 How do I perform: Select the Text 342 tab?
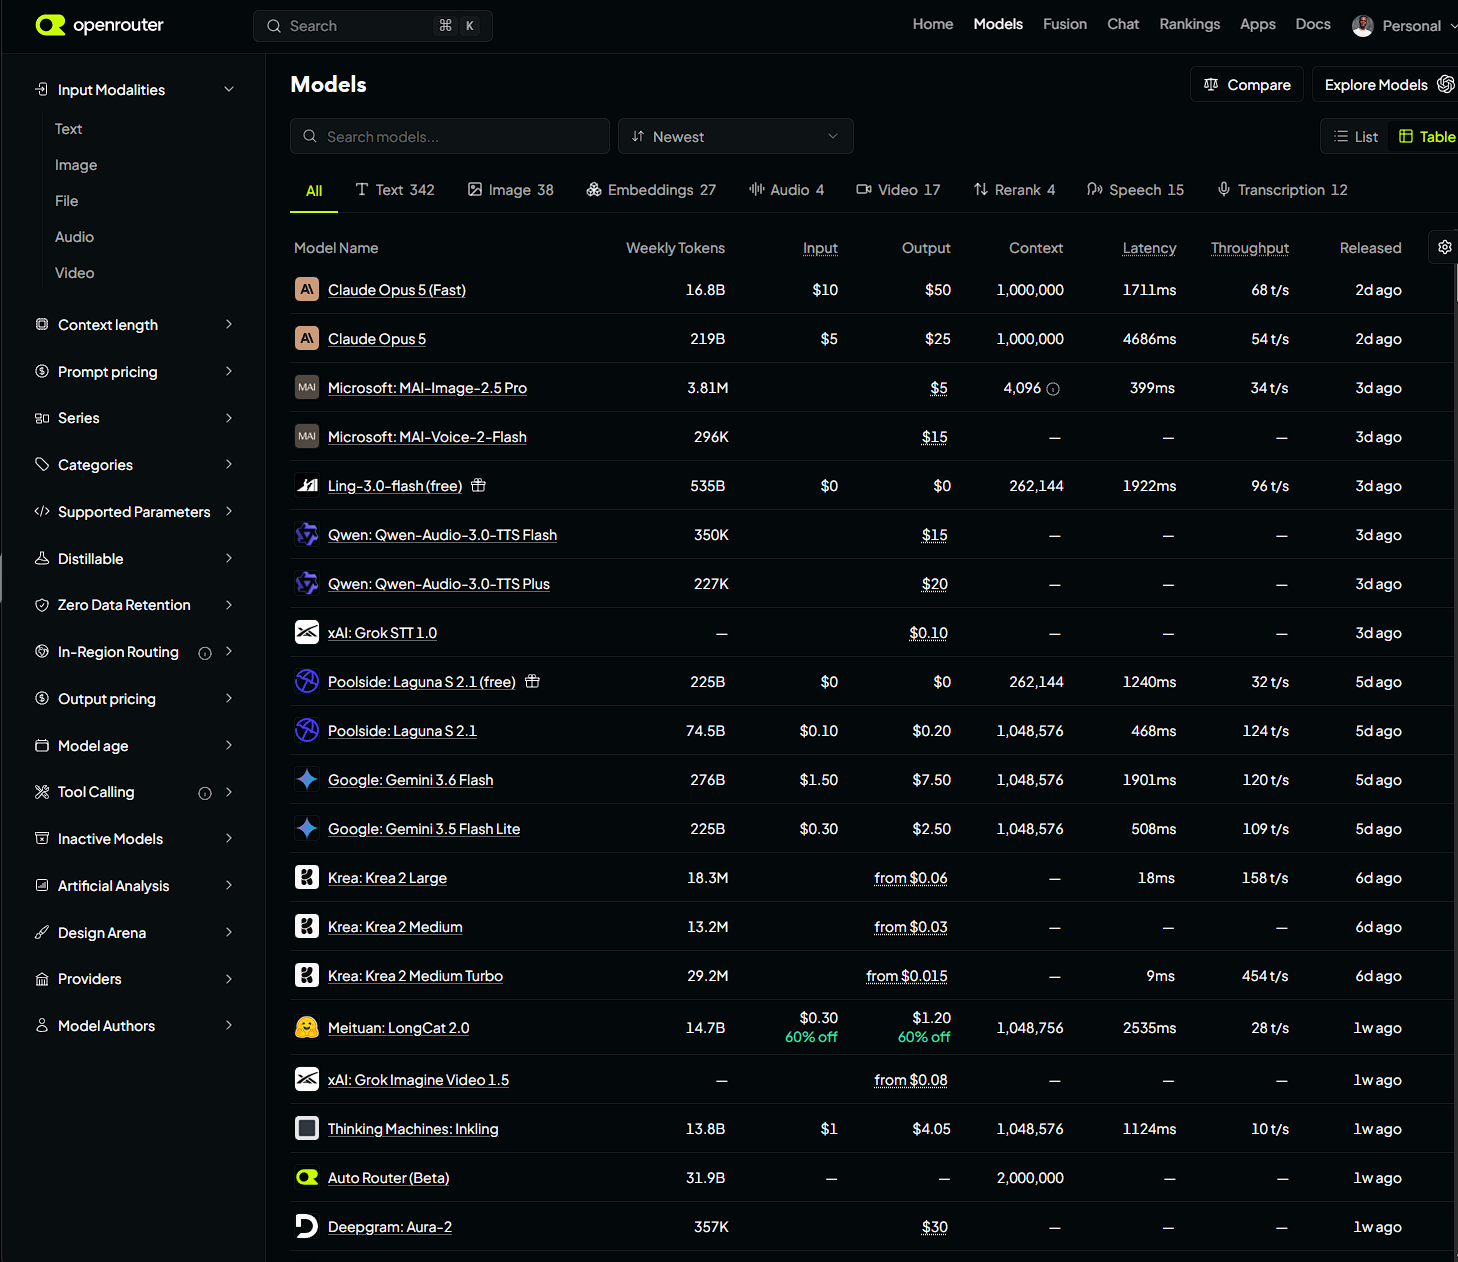click(395, 190)
